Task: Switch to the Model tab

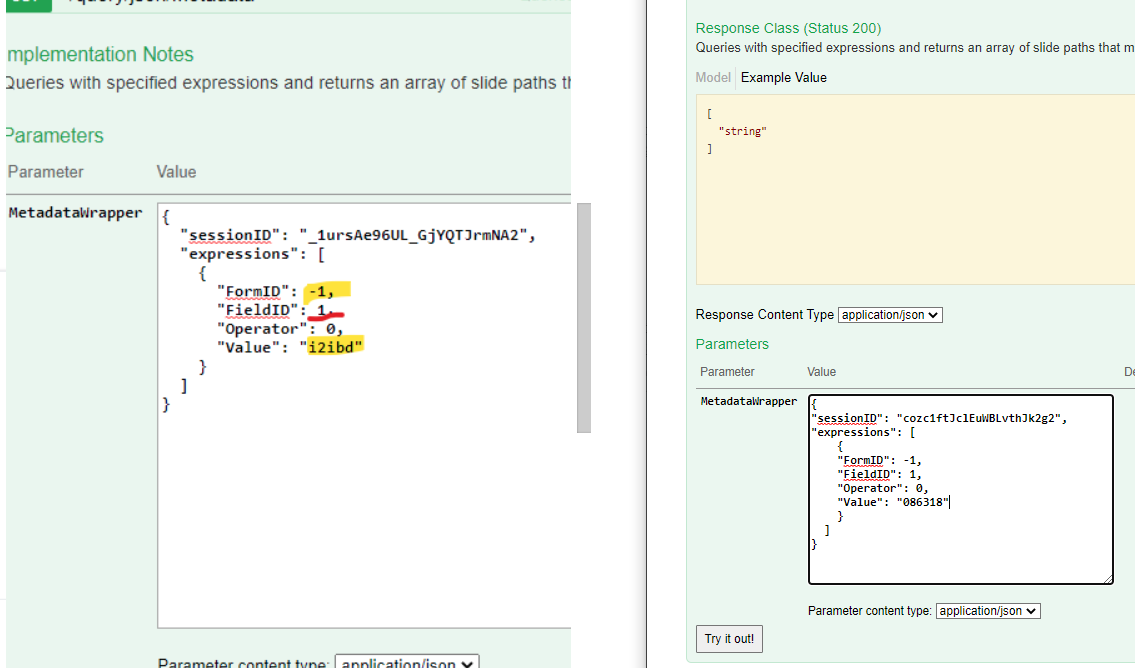Action: (713, 77)
